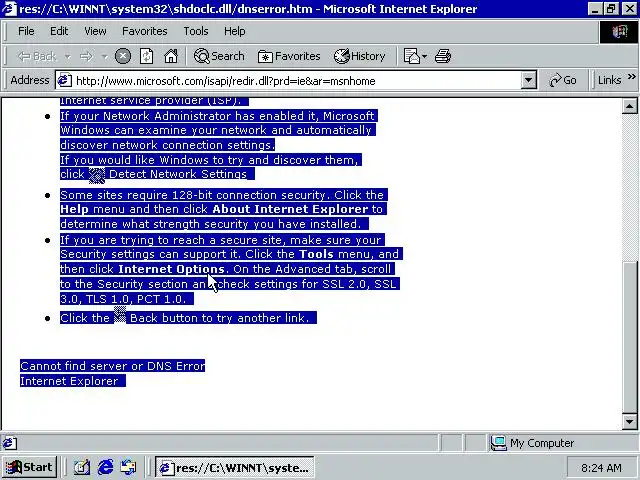
Task: Click the Stop loading icon
Action: click(x=123, y=56)
